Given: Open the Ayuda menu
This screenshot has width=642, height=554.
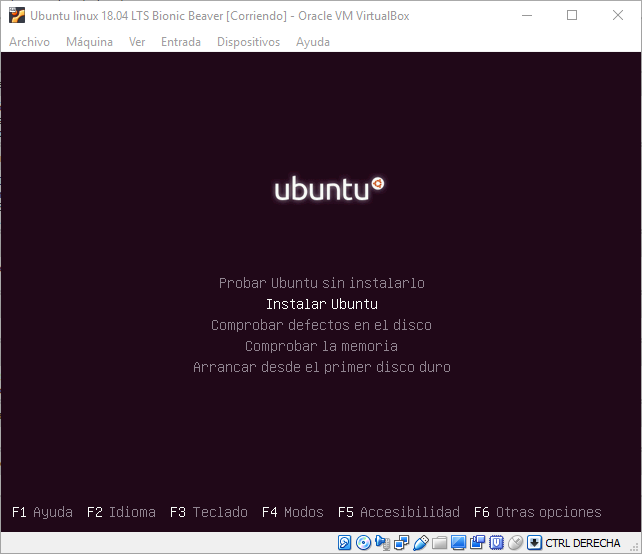Looking at the screenshot, I should [x=313, y=42].
